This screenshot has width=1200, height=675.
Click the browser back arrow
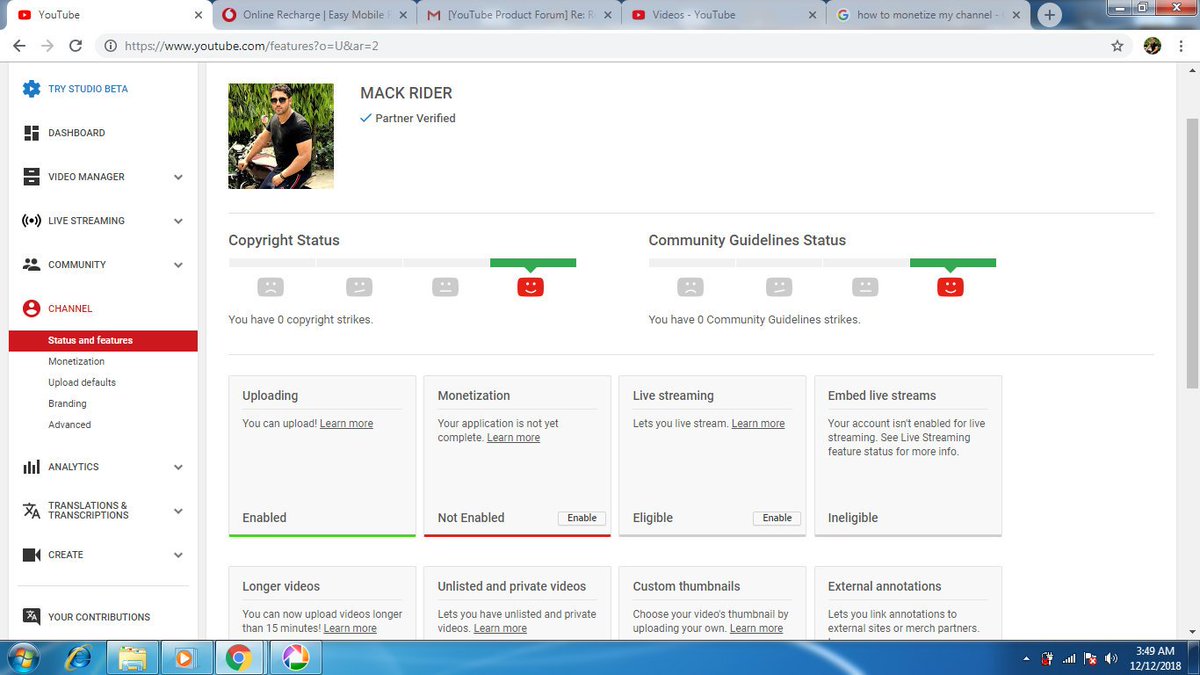coord(19,46)
